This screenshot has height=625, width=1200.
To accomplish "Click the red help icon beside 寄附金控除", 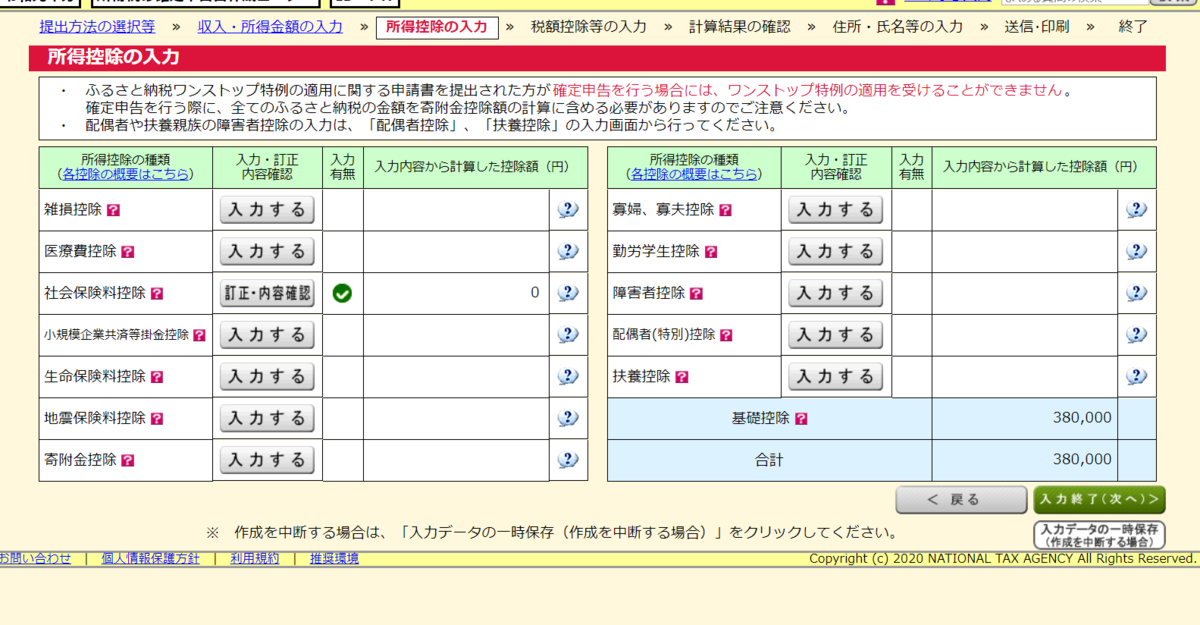I will pos(128,460).
